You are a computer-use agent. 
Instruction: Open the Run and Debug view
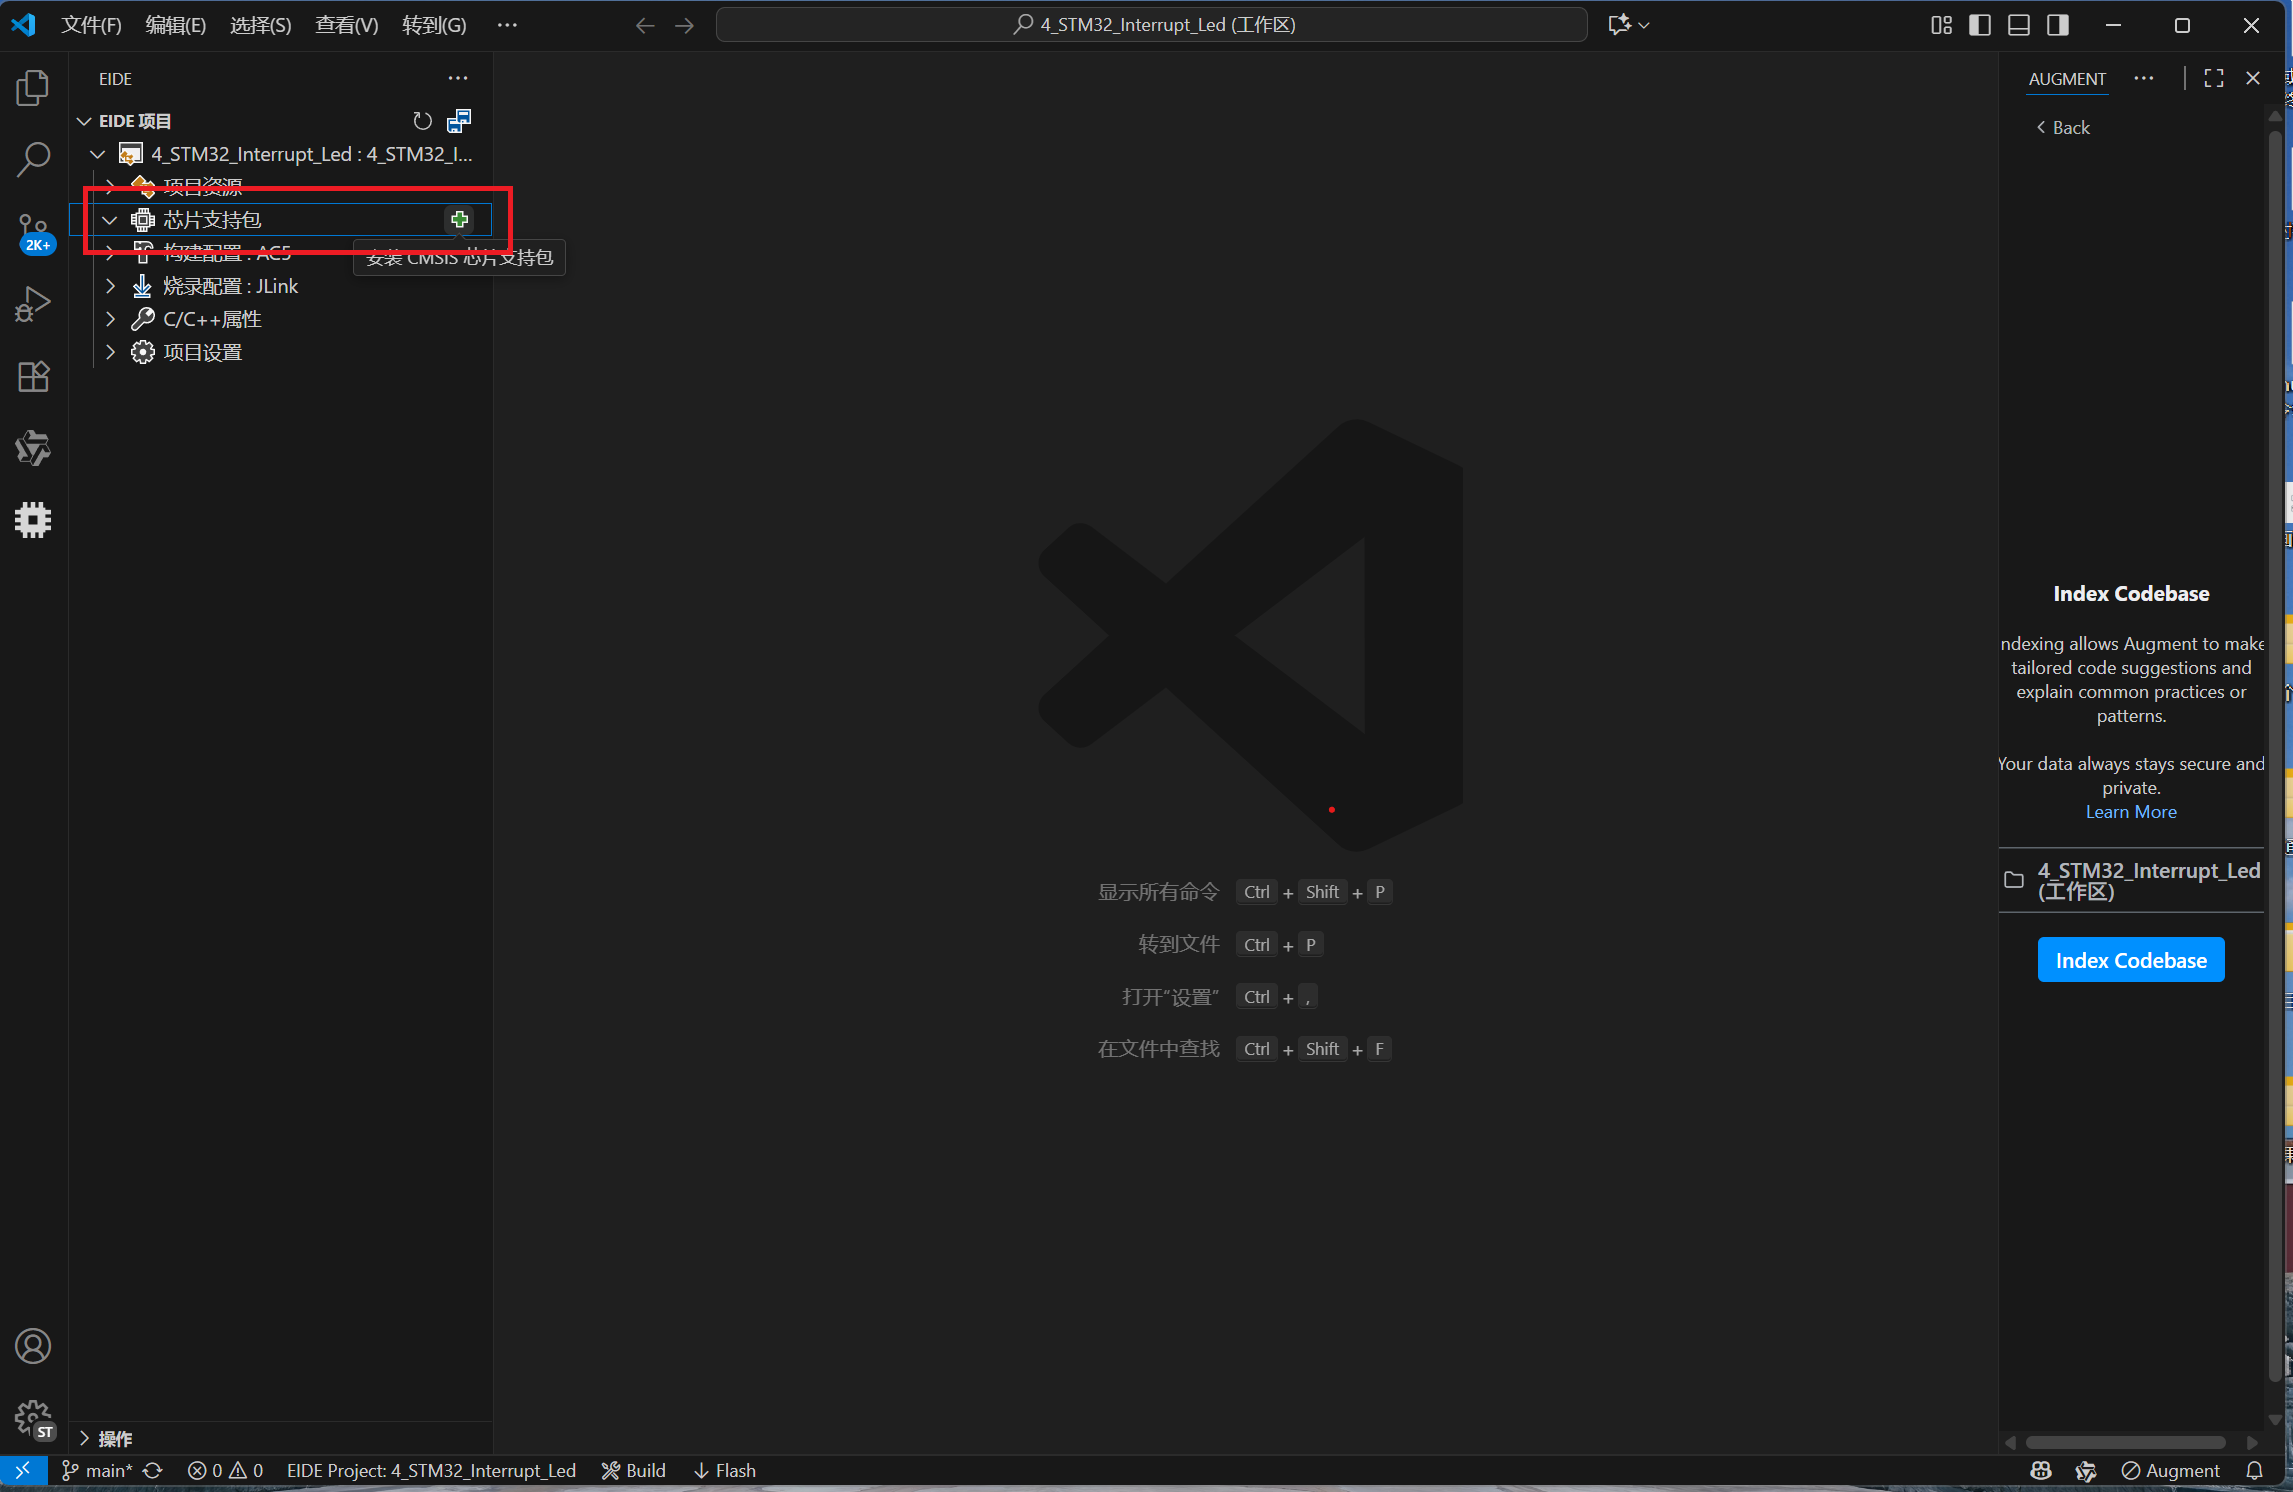[x=33, y=304]
